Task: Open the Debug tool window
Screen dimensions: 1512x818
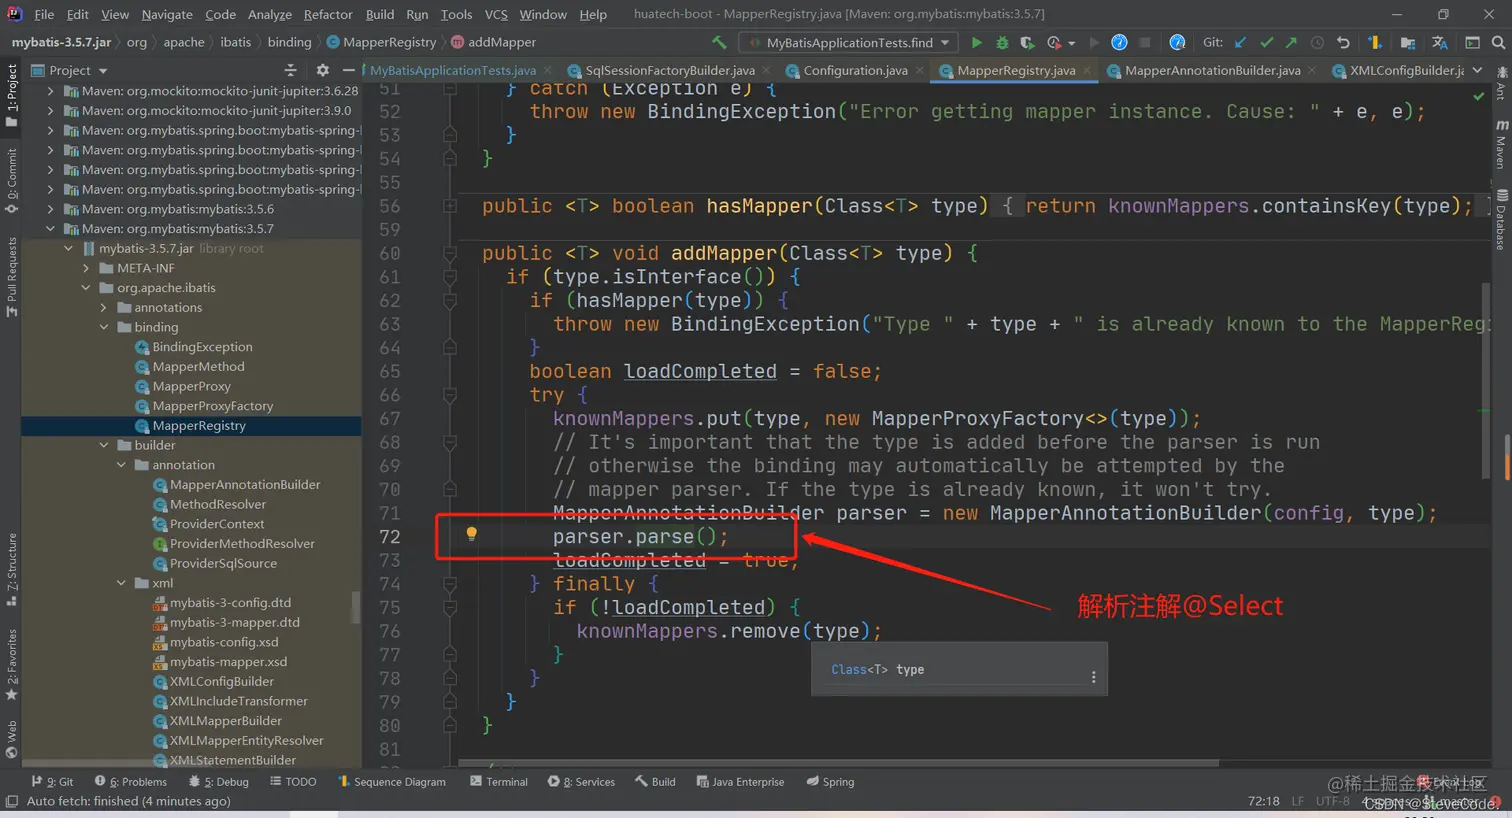Action: pyautogui.click(x=219, y=782)
